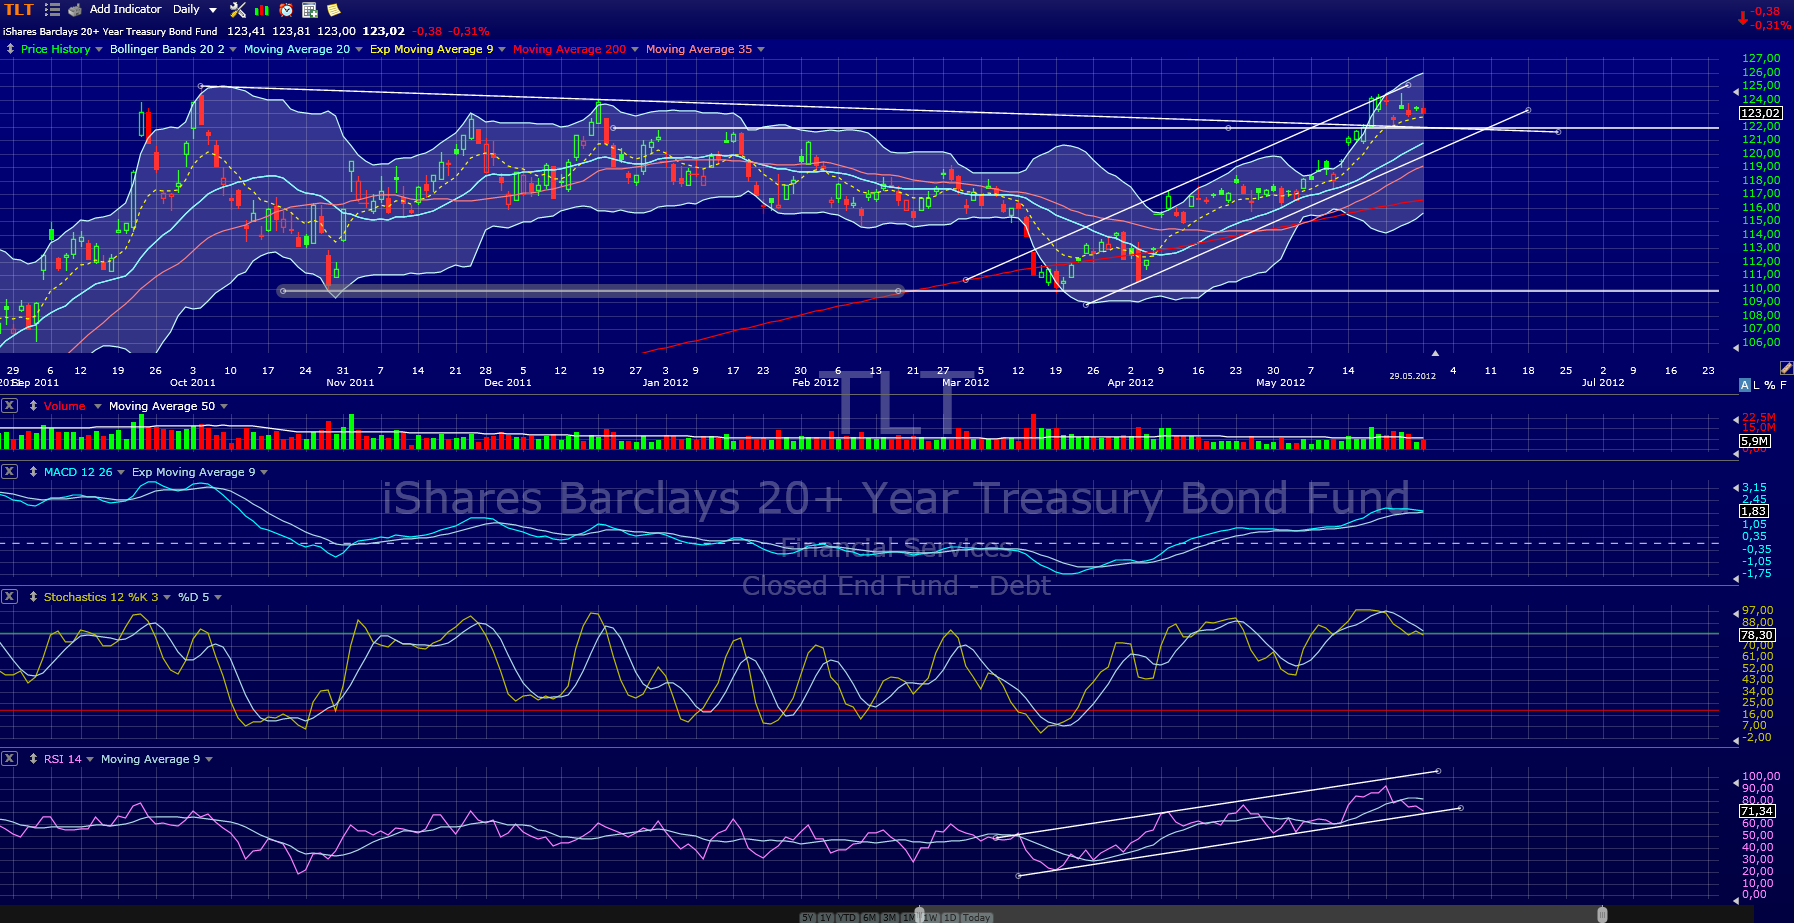Click Add Indicator
Screen dimensions: 1794x923
[125, 9]
